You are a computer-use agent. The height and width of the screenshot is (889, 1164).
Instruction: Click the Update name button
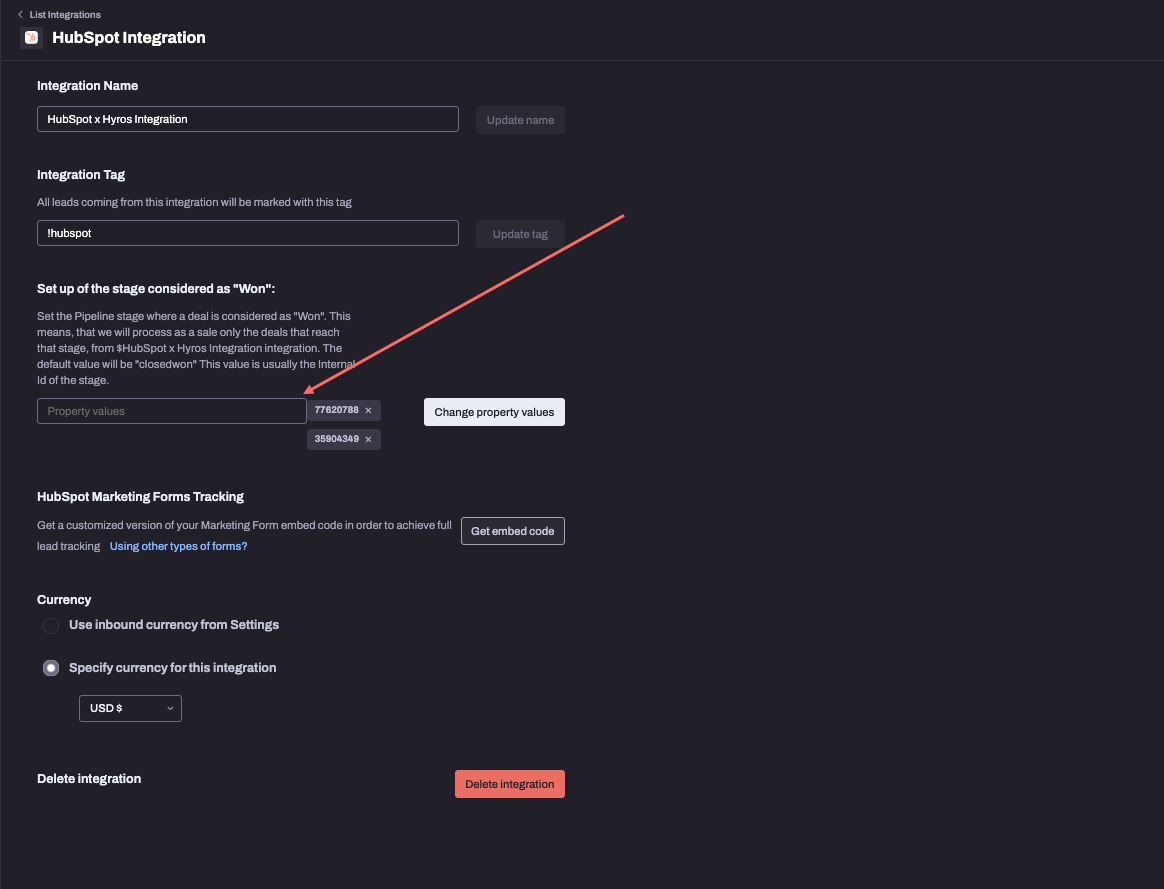point(520,119)
